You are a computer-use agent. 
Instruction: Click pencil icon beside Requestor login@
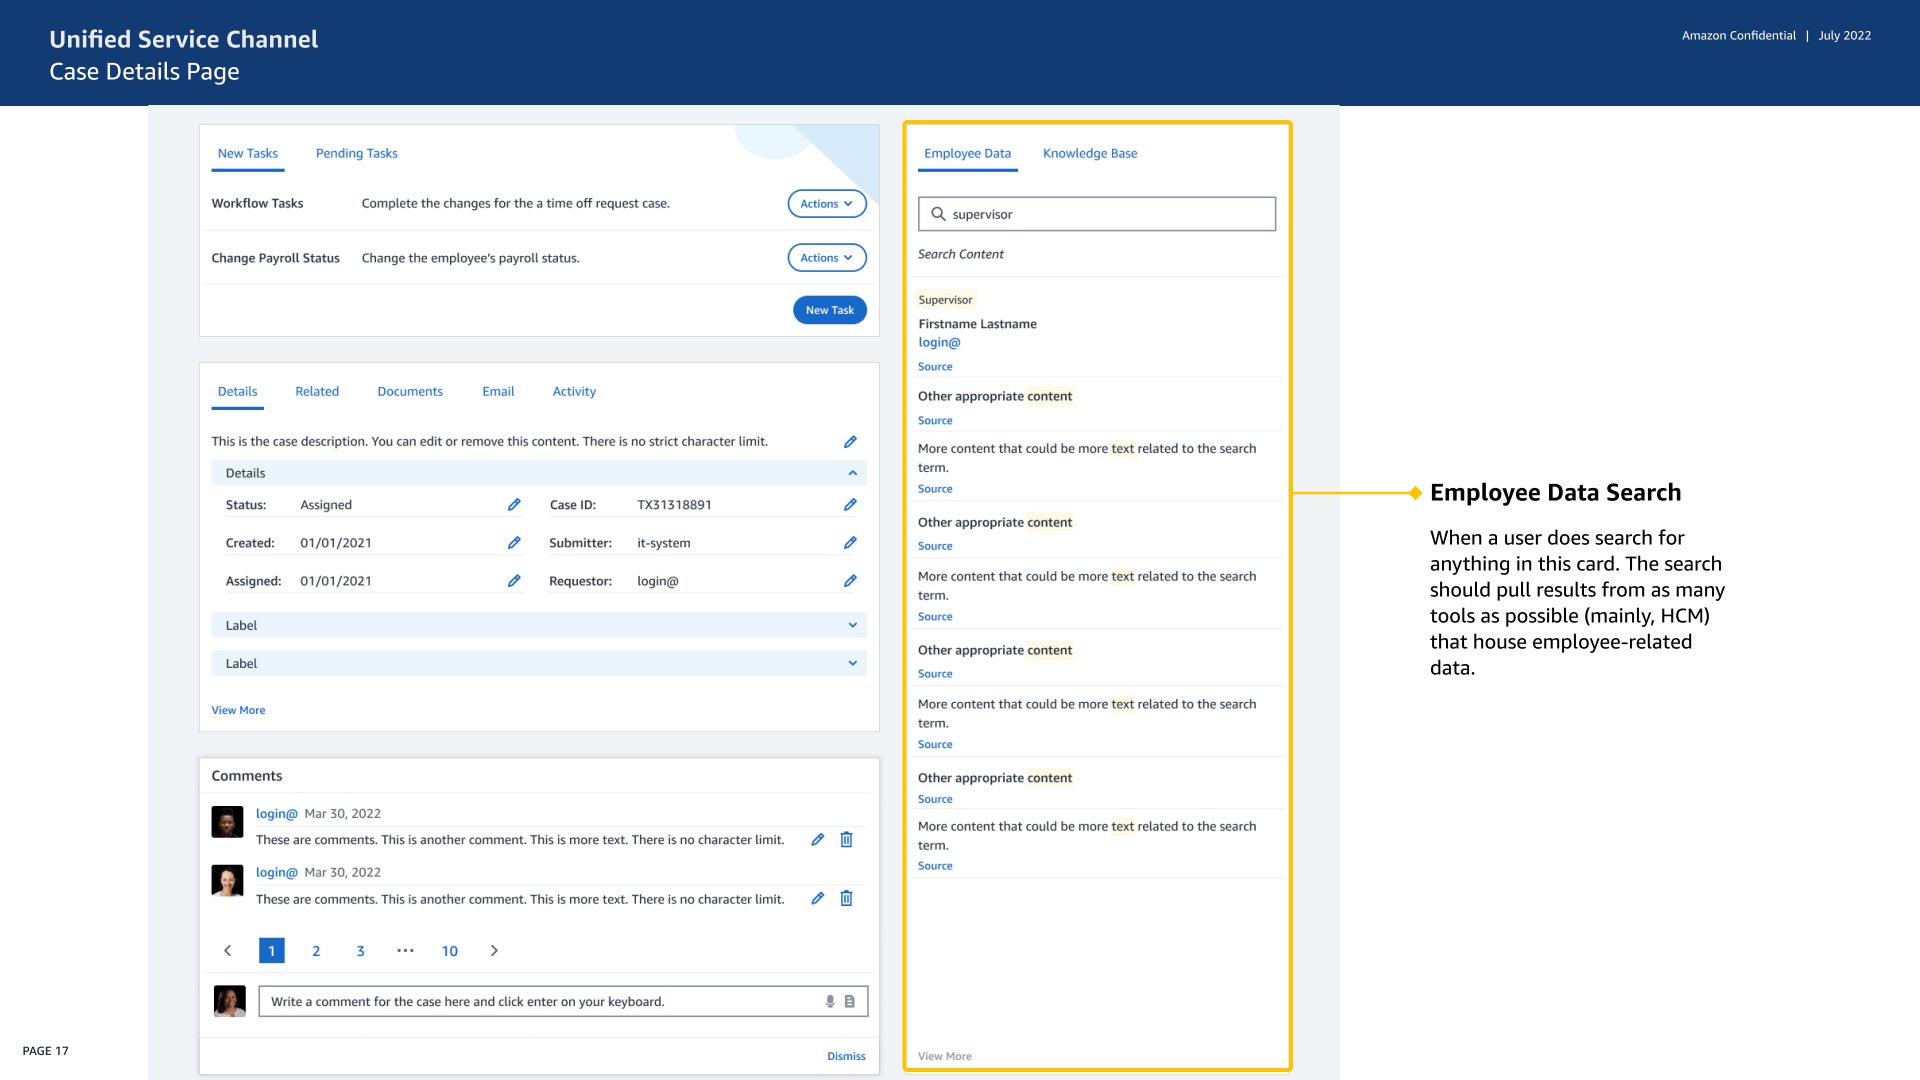point(850,581)
